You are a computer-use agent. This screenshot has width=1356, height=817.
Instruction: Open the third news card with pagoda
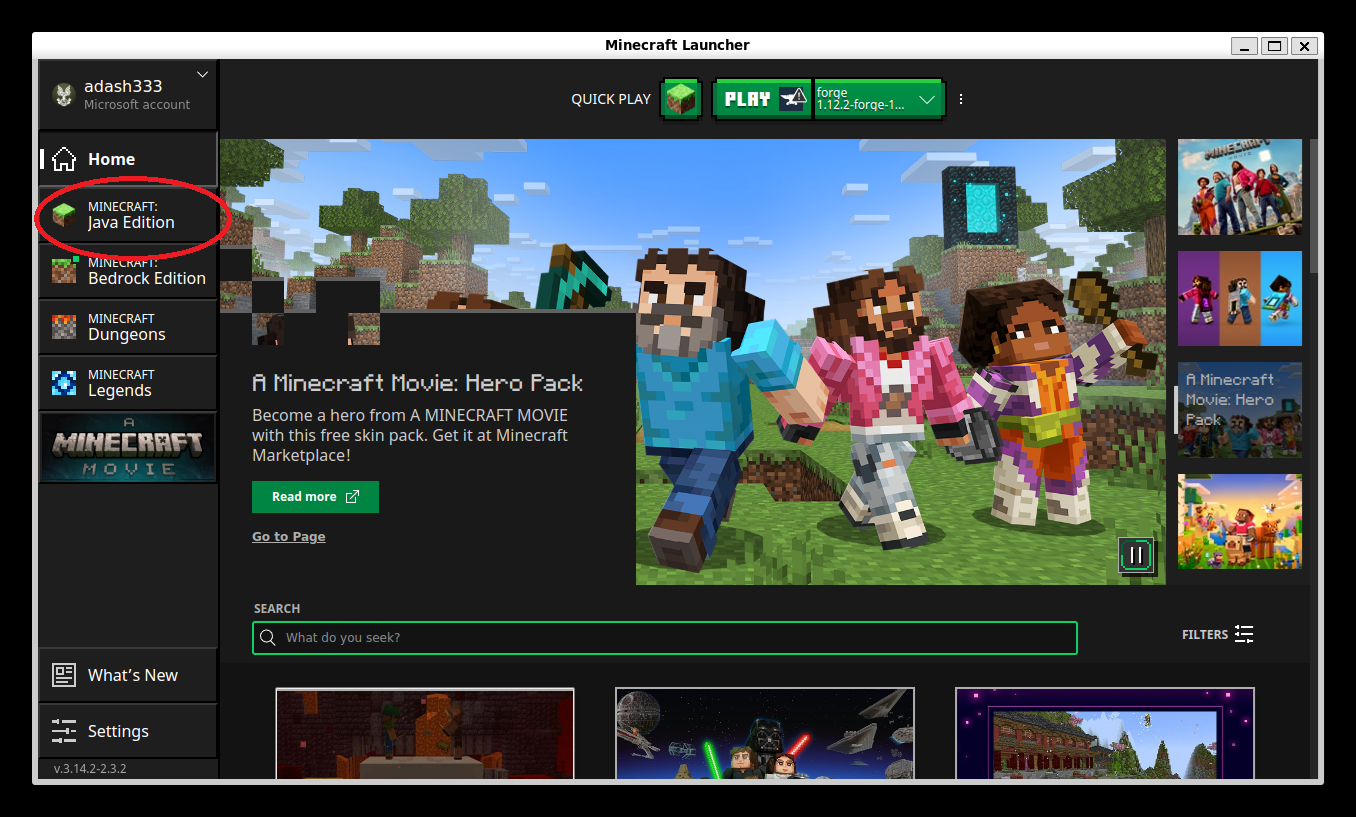click(1105, 733)
